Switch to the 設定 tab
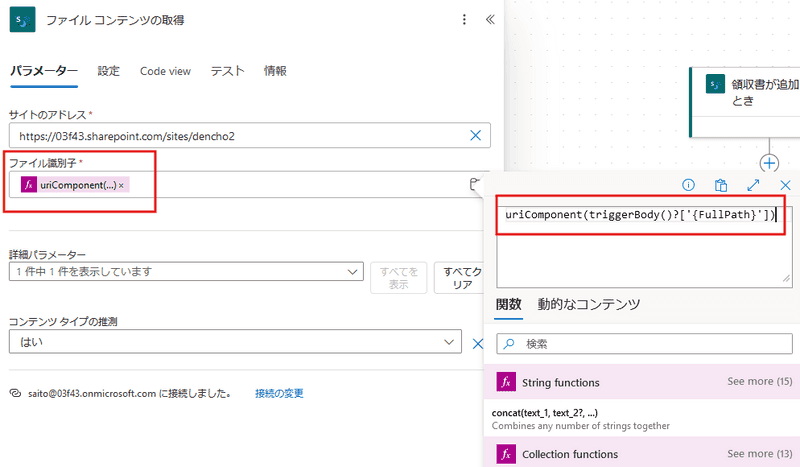 [x=108, y=71]
